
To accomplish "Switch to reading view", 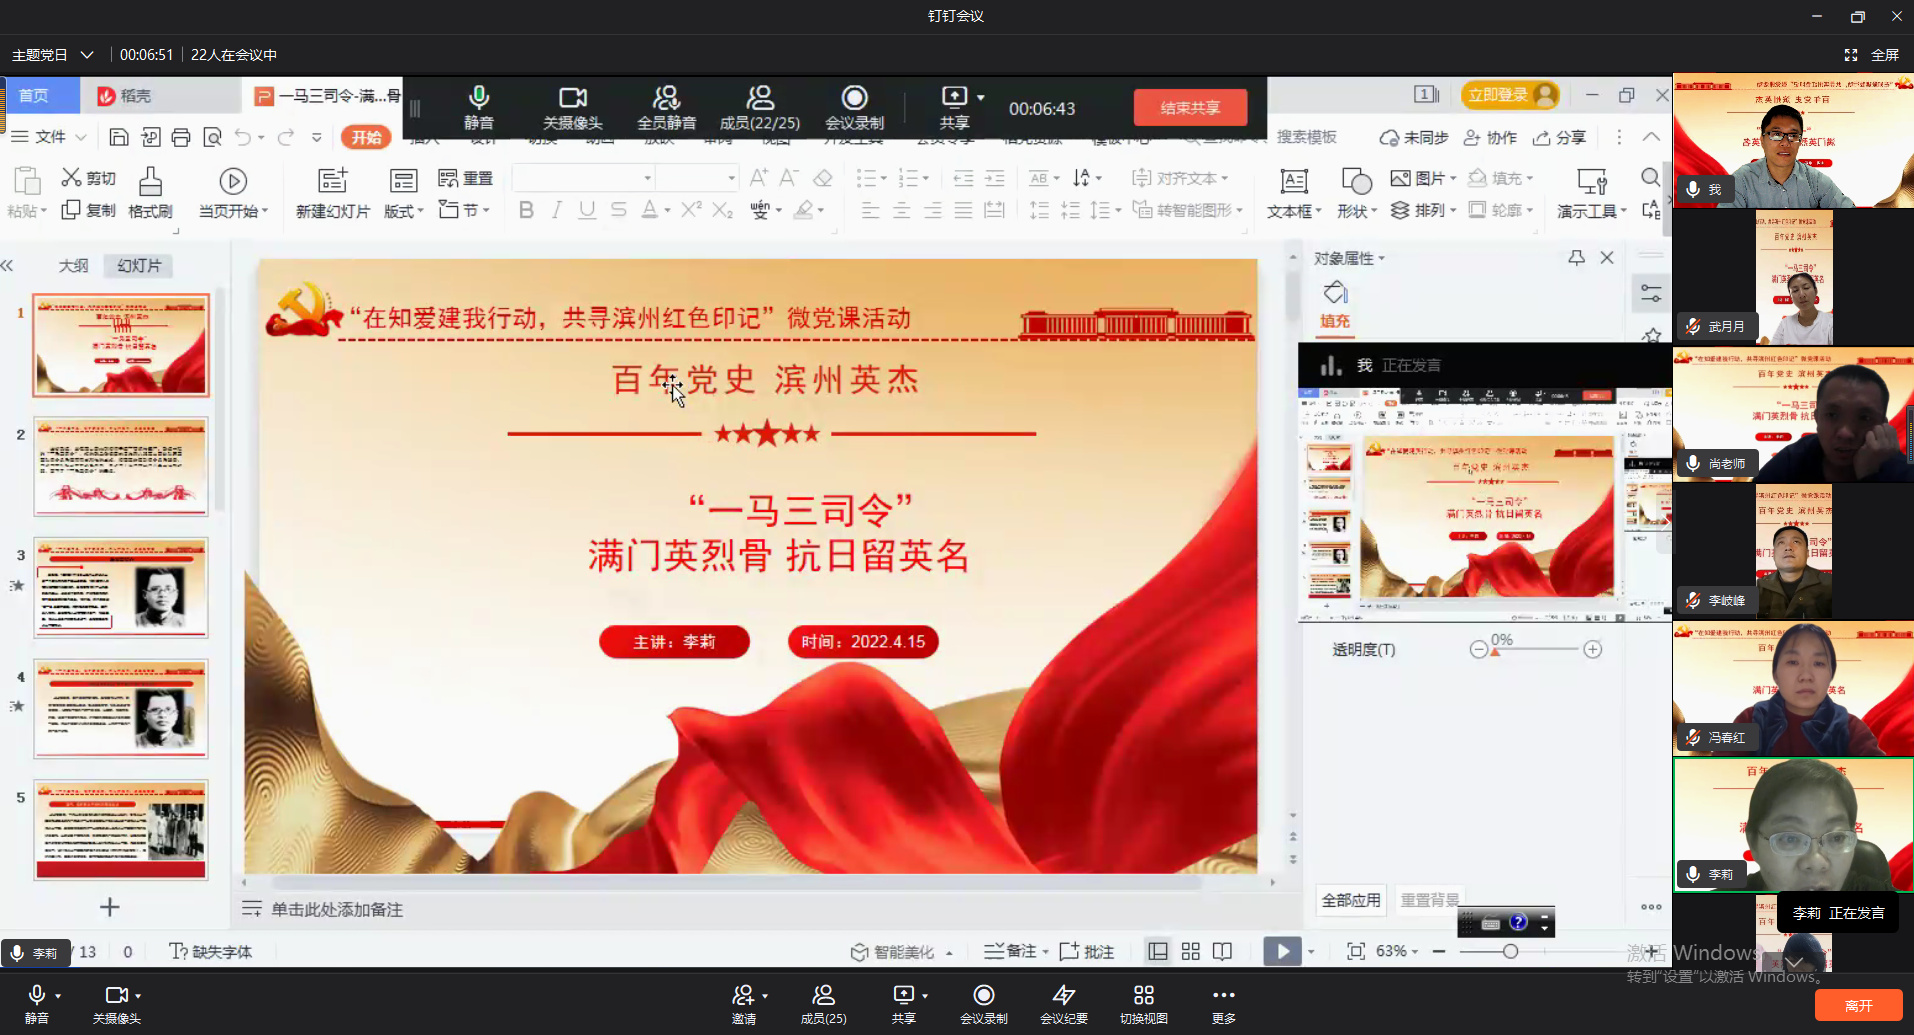I will 1222,951.
